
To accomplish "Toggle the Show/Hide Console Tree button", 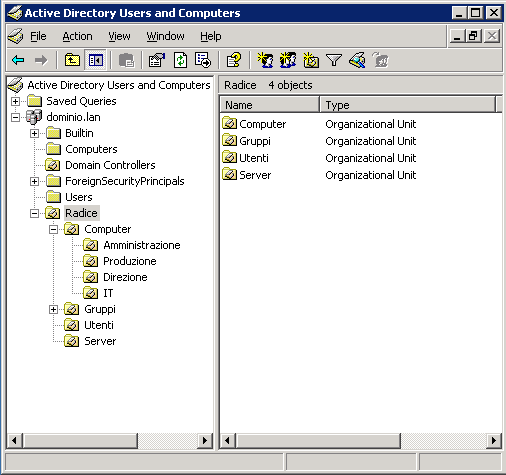I will [x=95, y=60].
